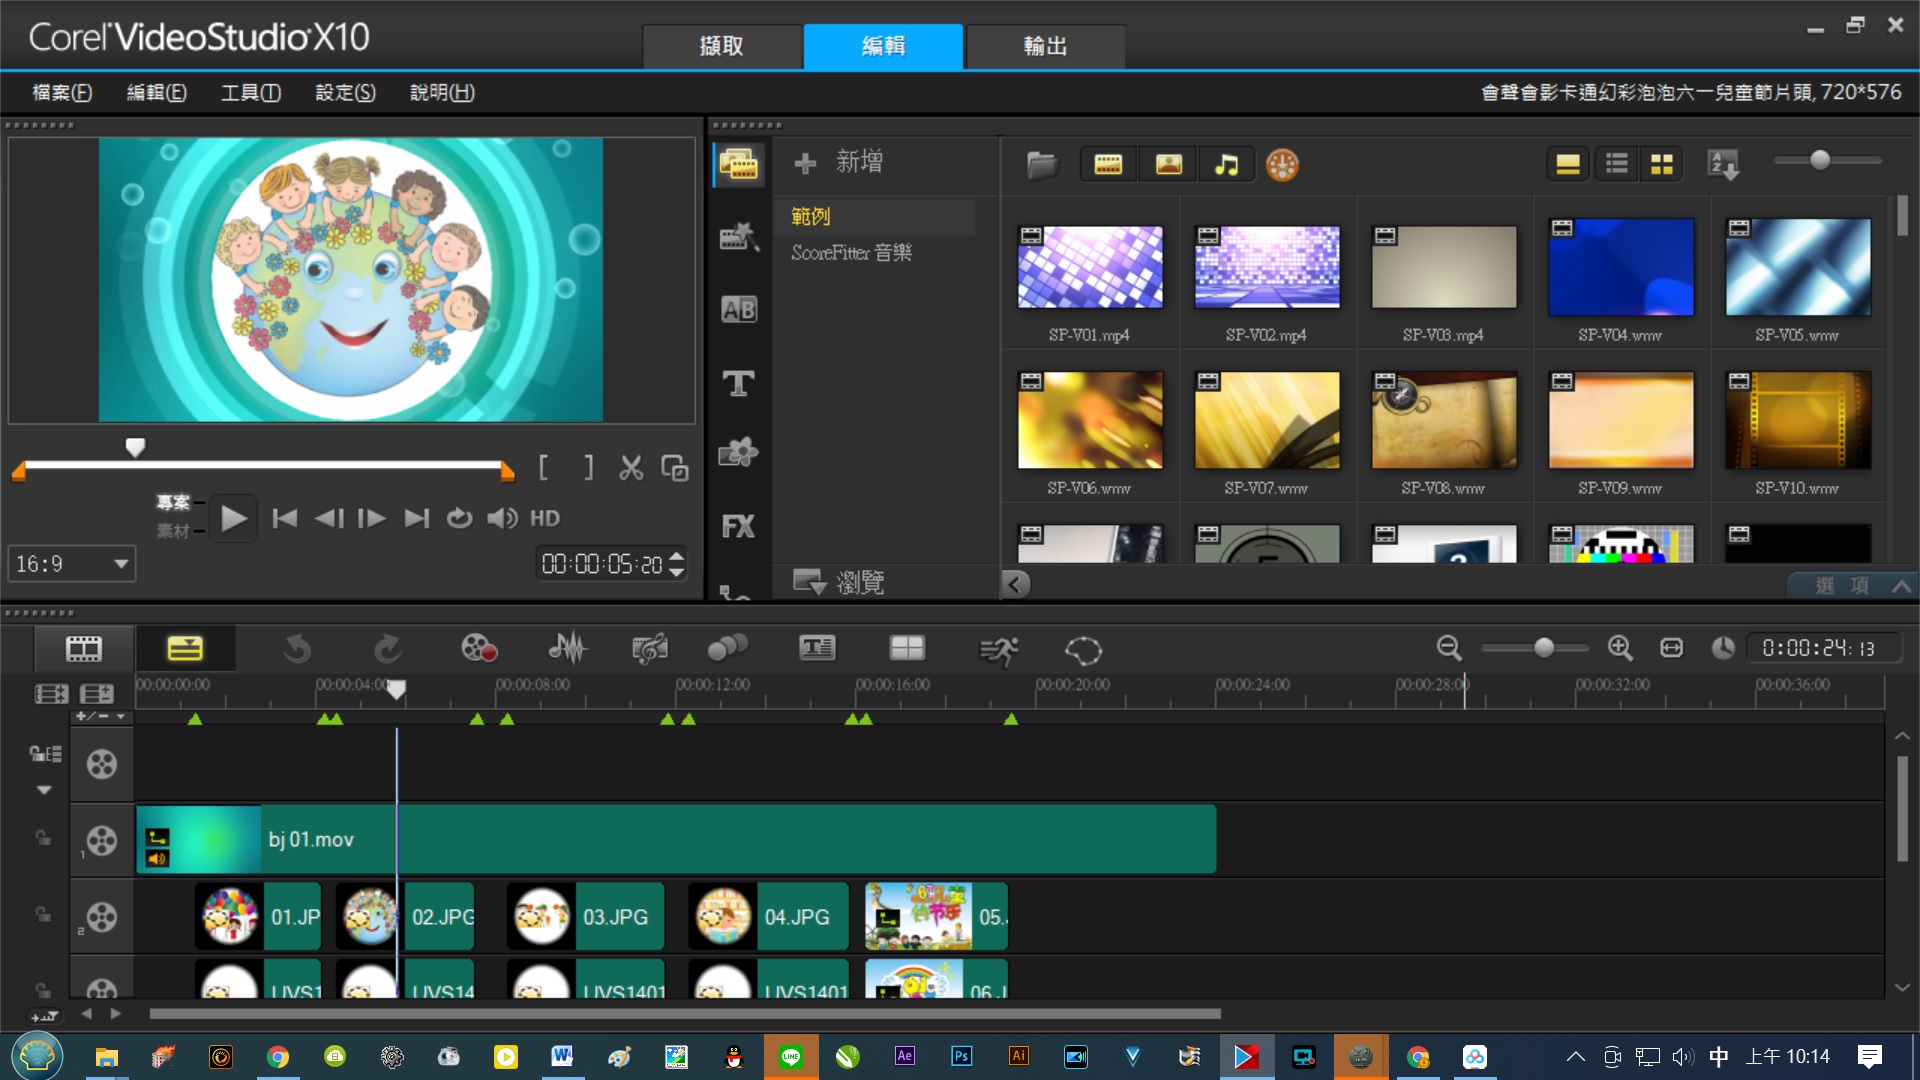Viewport: 1920px width, 1080px height.
Task: Open the sort clips in library menu
Action: 1724,165
